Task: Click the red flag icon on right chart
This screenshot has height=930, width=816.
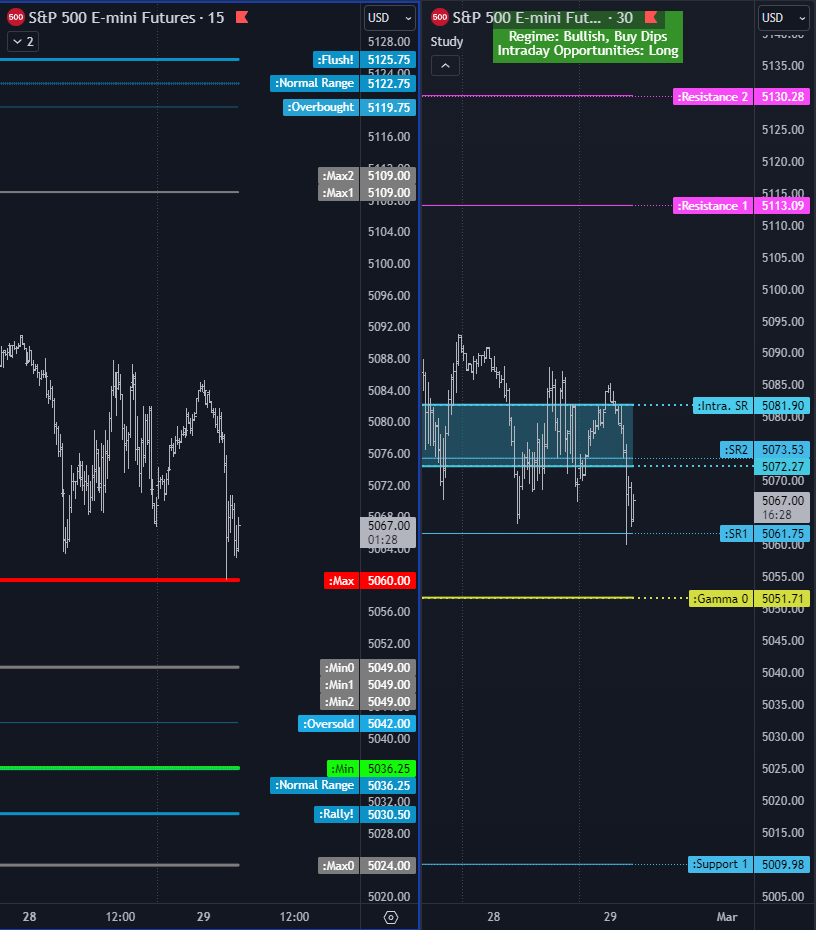Action: pyautogui.click(x=651, y=17)
